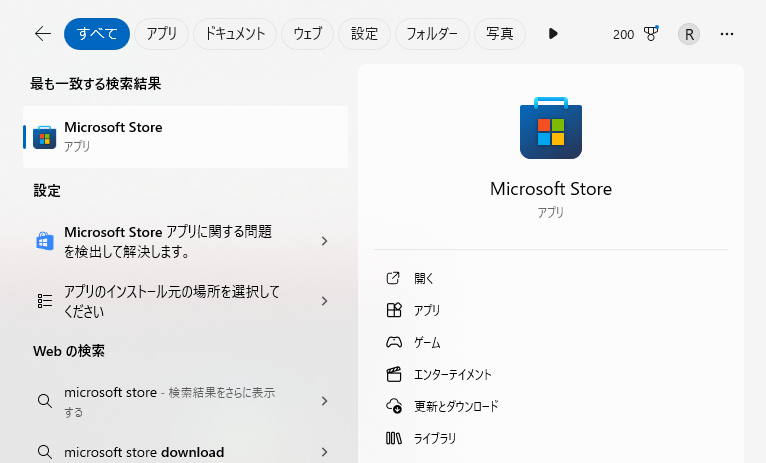Click the apps grid icon in preview
This screenshot has width=766, height=463.
tap(394, 310)
